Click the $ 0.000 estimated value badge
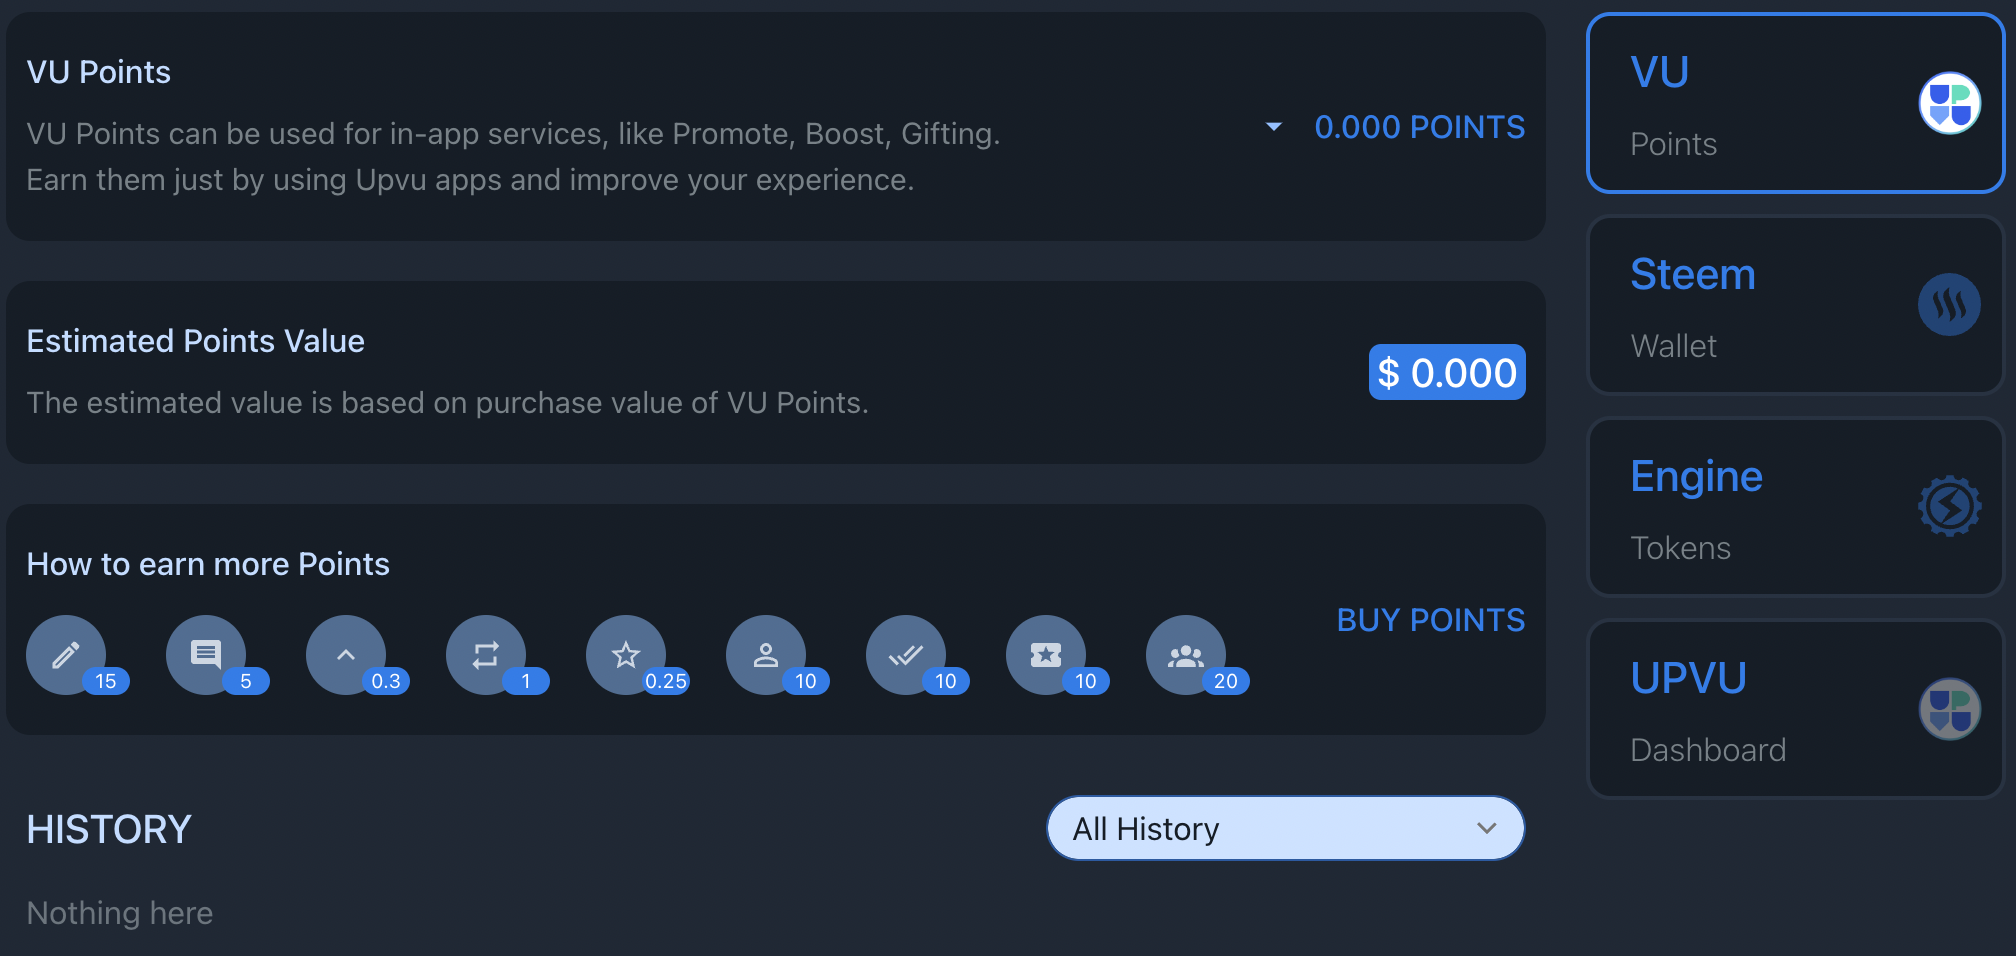 pyautogui.click(x=1446, y=372)
